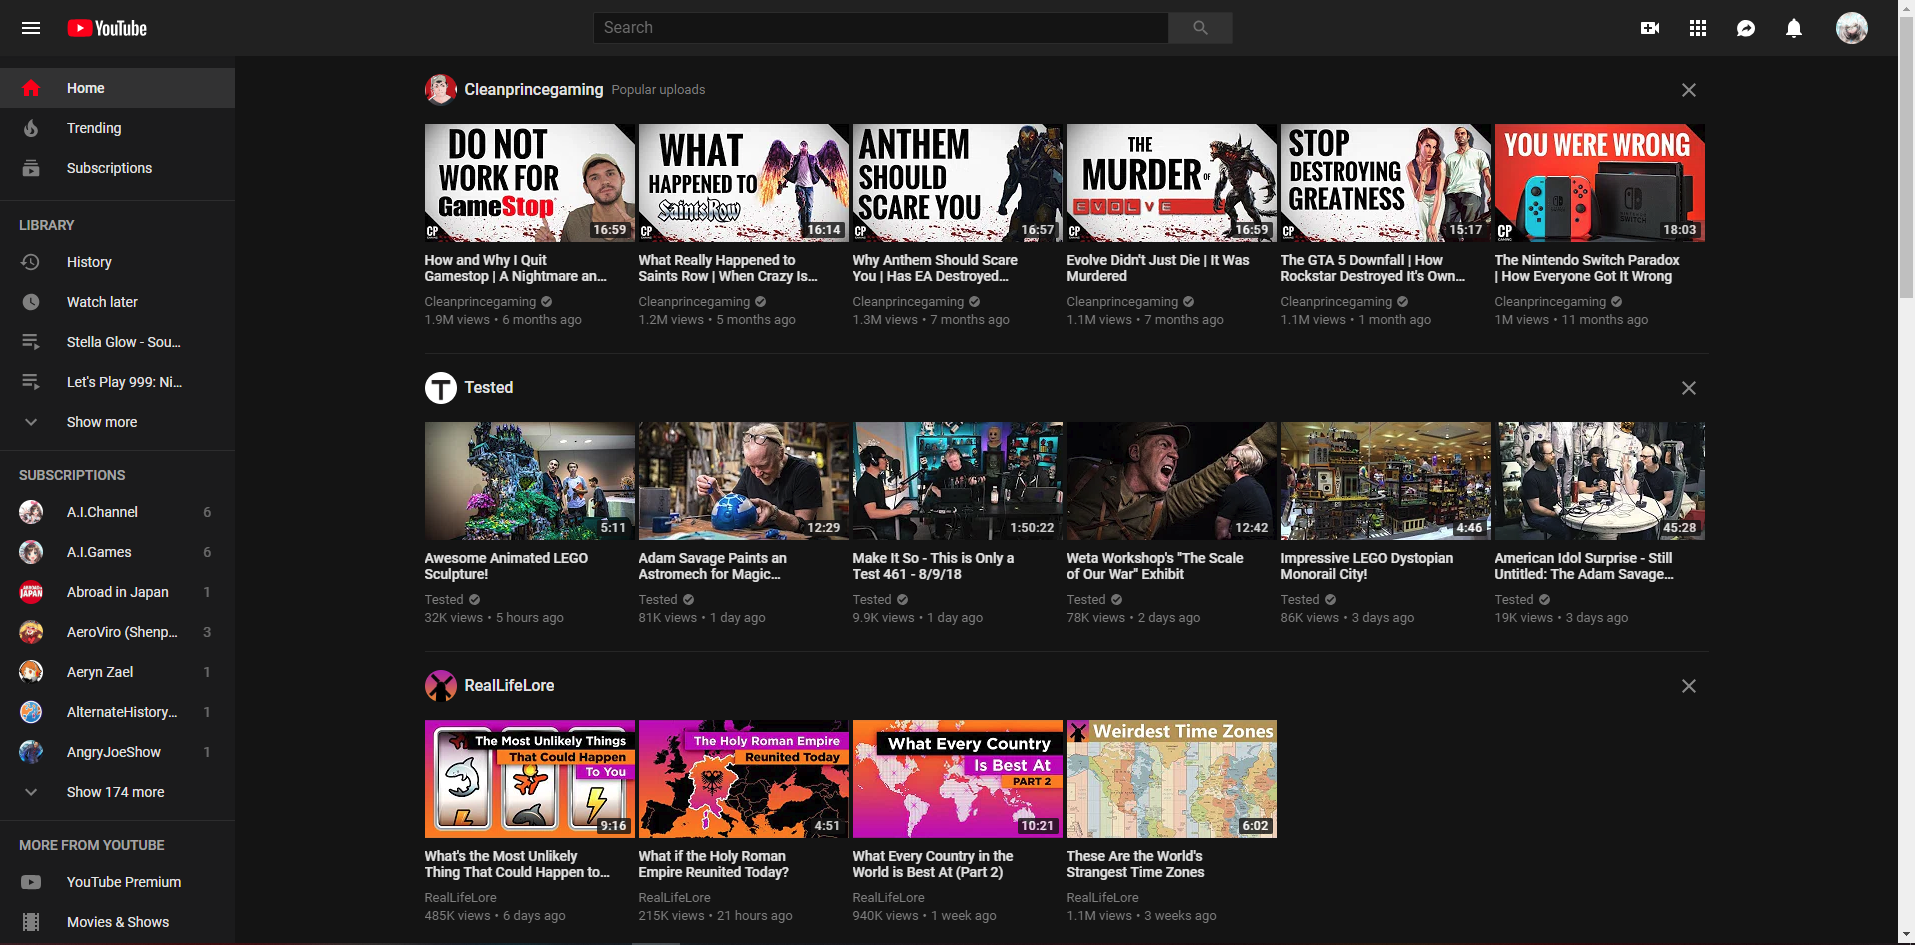Click the Aeryn Zael channel avatar
Screen dimensions: 1915x945
31,672
